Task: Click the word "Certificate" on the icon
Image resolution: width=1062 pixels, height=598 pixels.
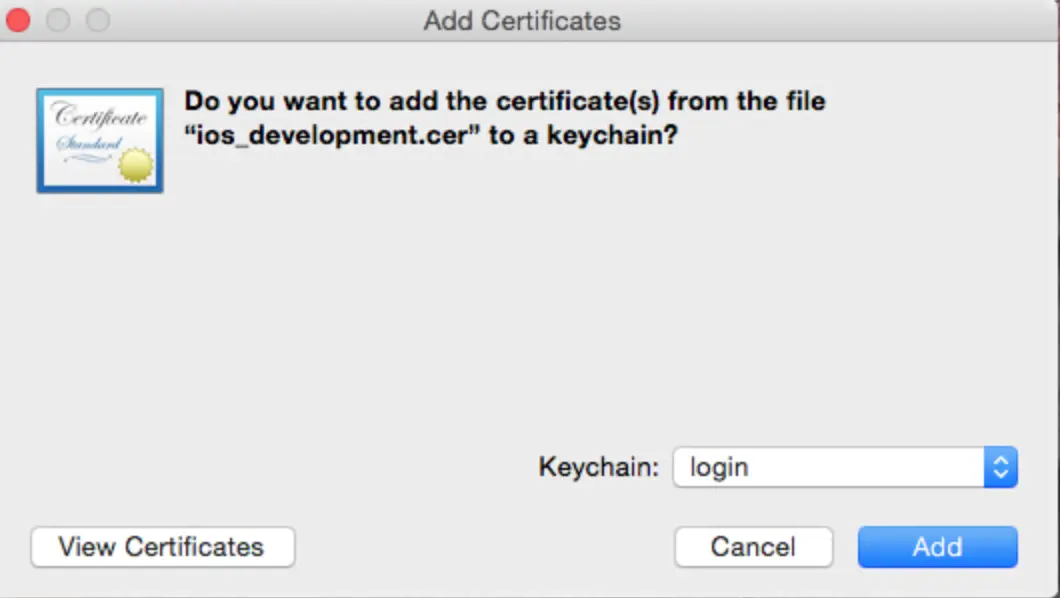Action: coord(100,116)
